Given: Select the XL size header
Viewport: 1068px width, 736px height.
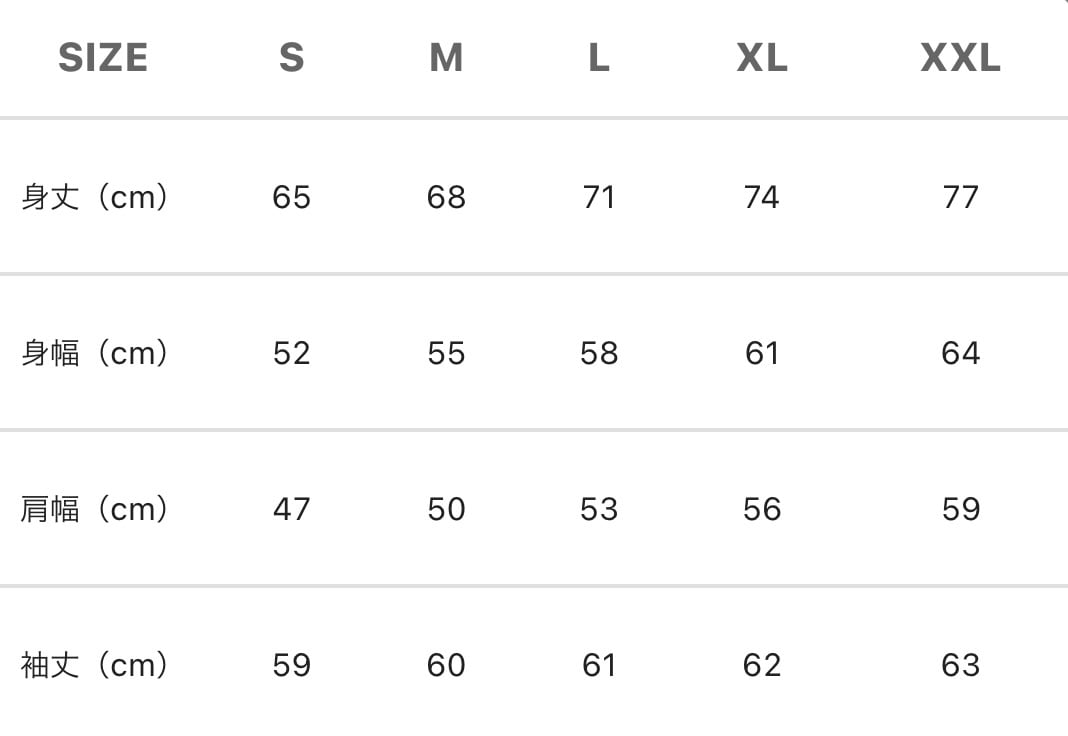Looking at the screenshot, I should 762,57.
